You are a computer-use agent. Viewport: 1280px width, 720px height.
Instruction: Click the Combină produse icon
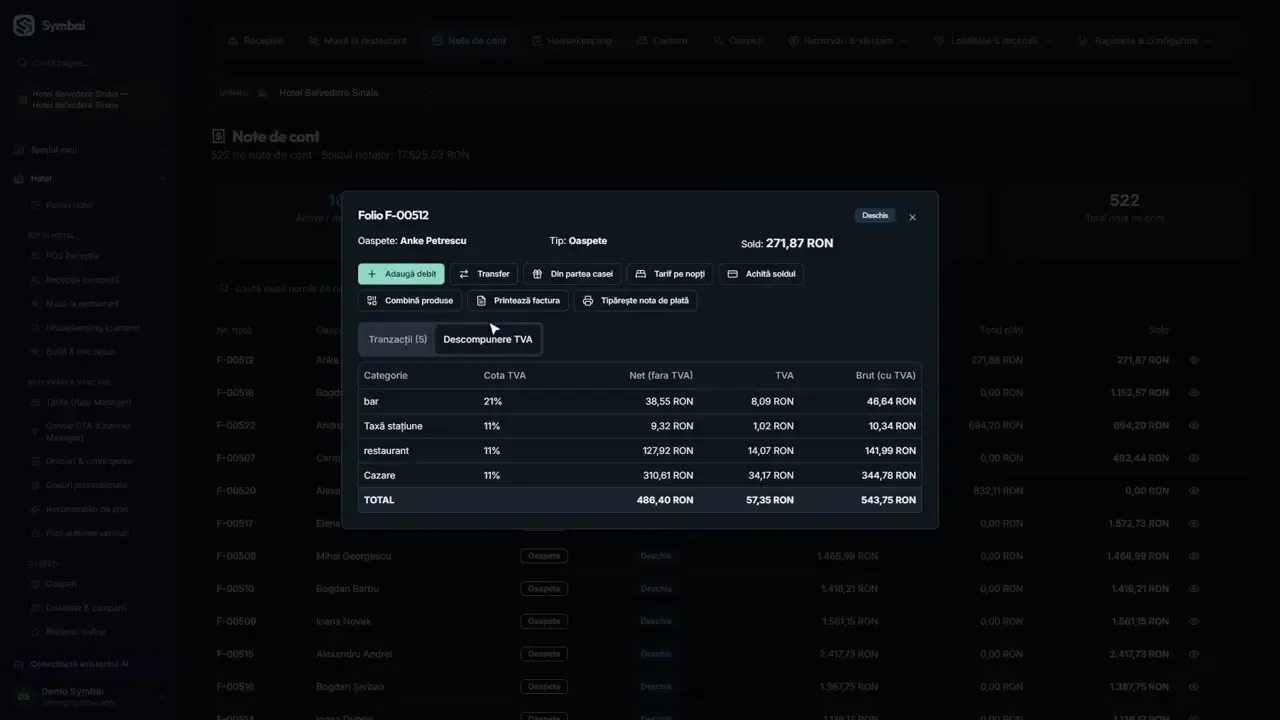[371, 300]
